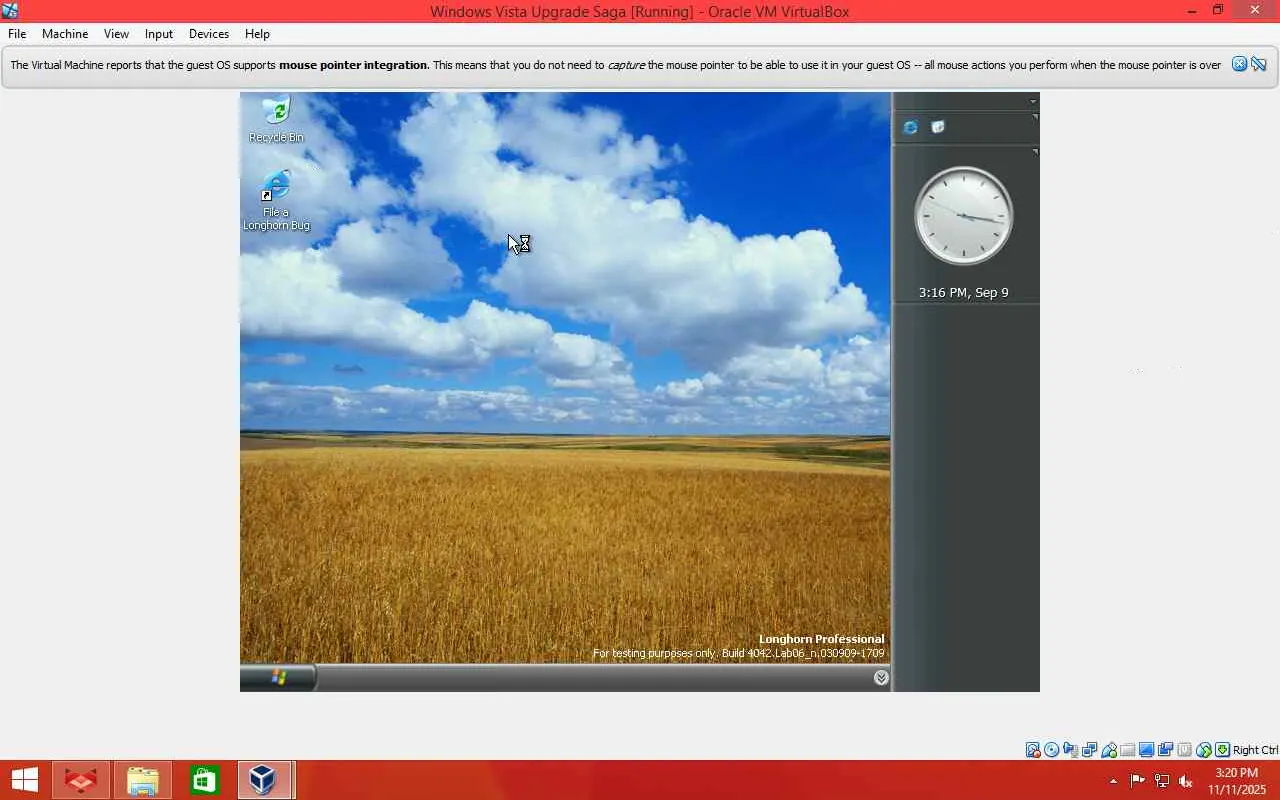Launch Internet Explorer from the sidebar
1280x800 pixels.
coord(910,127)
